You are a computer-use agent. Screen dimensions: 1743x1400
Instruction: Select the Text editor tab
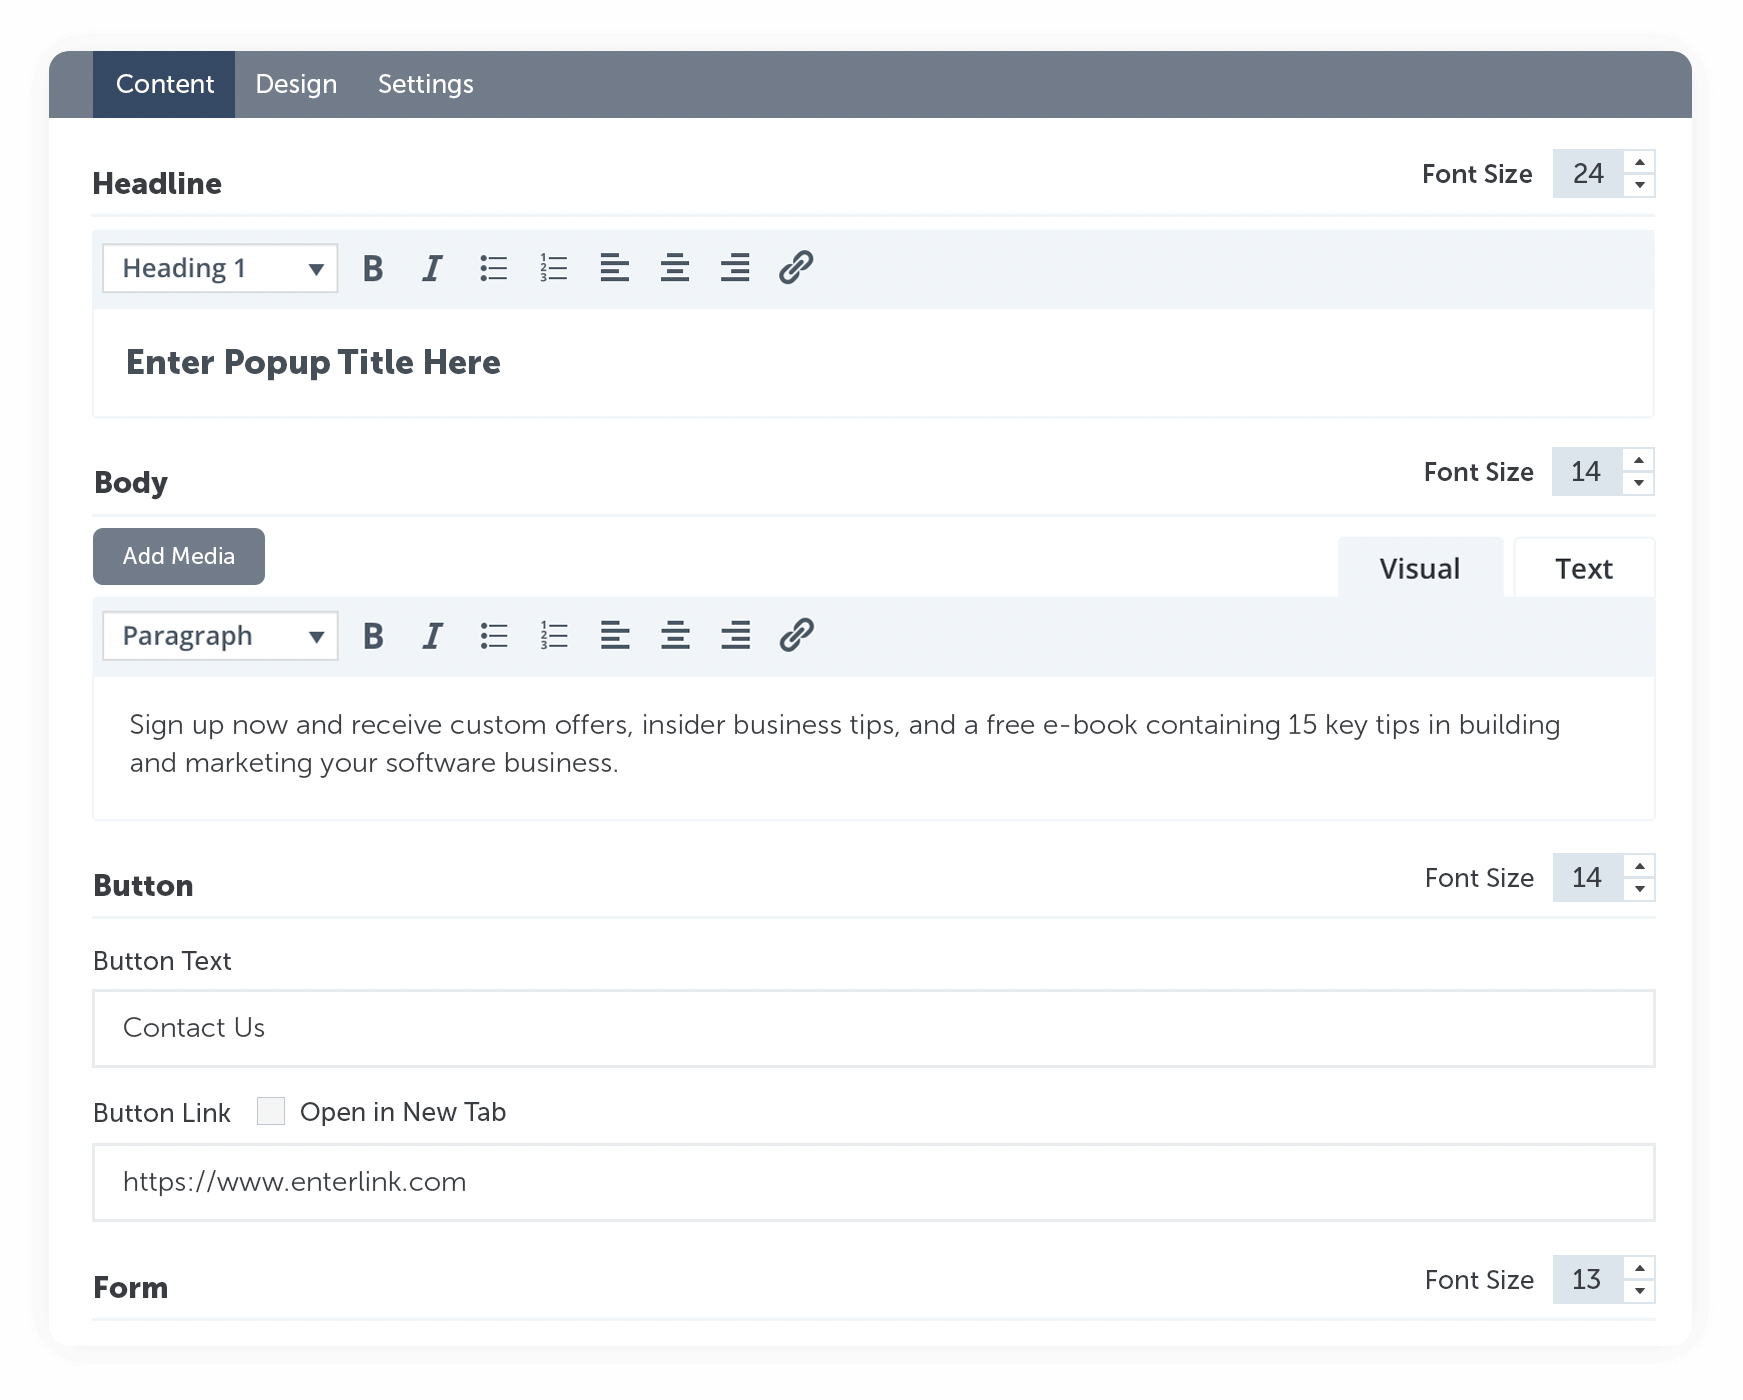(x=1584, y=568)
